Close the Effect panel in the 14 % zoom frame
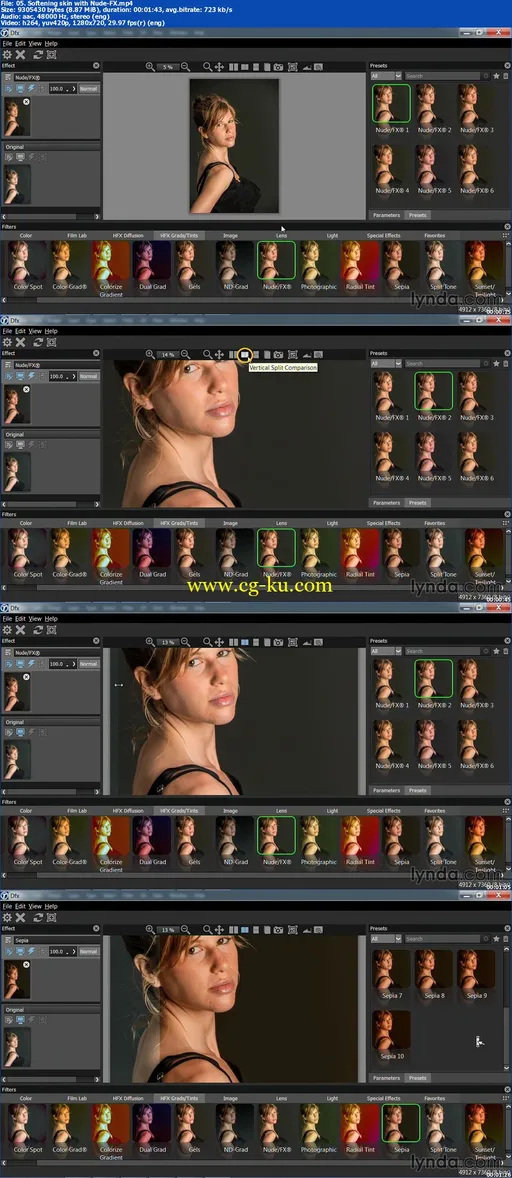The image size is (512, 1178). (96, 353)
